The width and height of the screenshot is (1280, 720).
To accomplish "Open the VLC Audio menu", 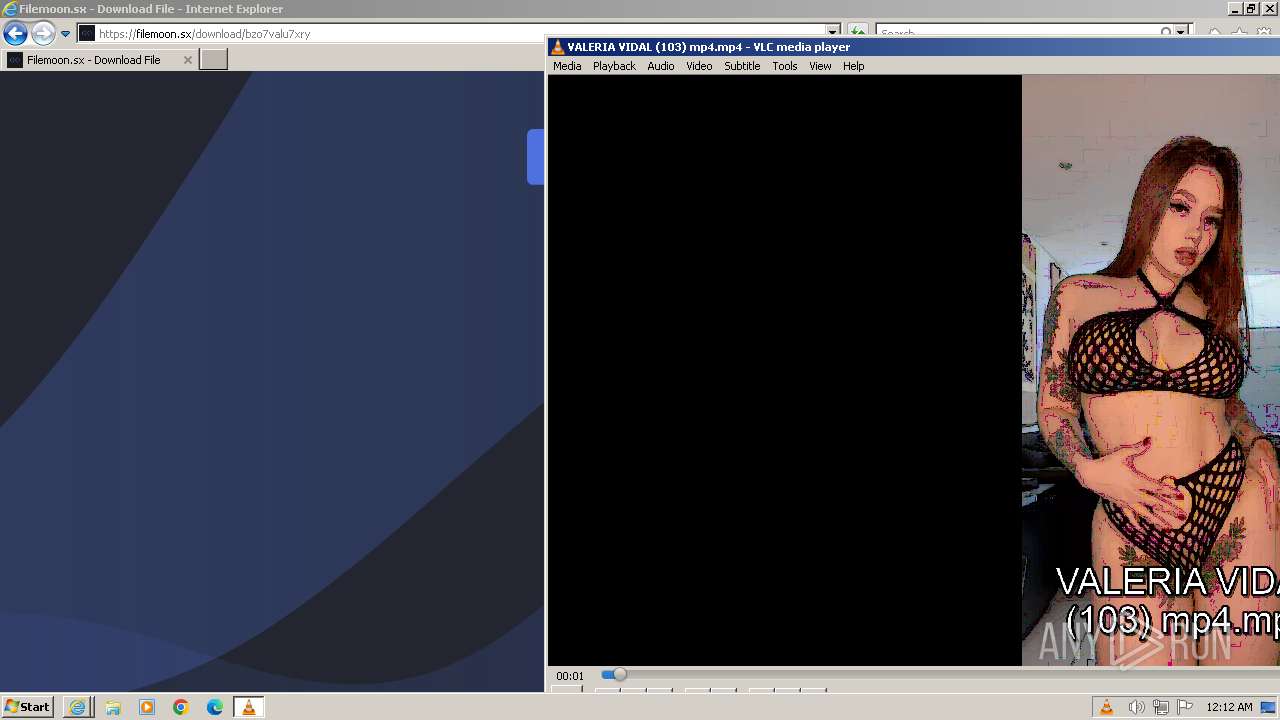I will coord(660,66).
